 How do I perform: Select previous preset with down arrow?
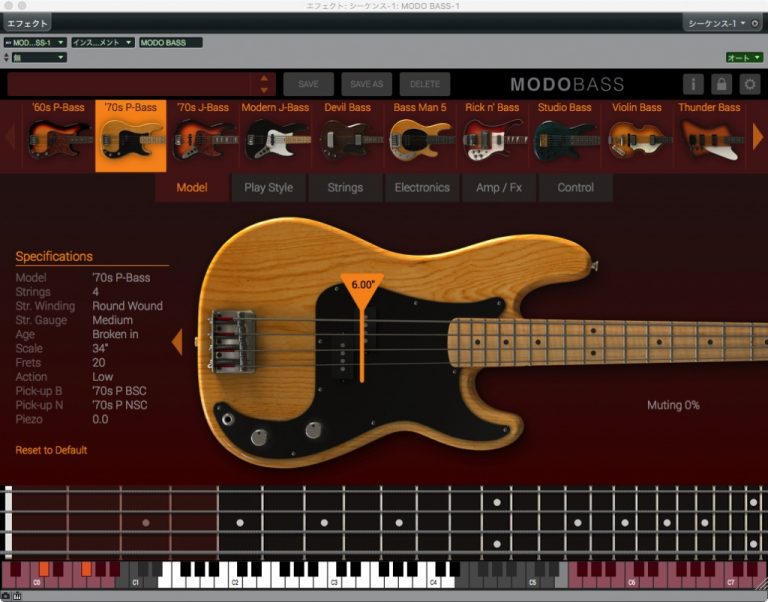[x=264, y=90]
